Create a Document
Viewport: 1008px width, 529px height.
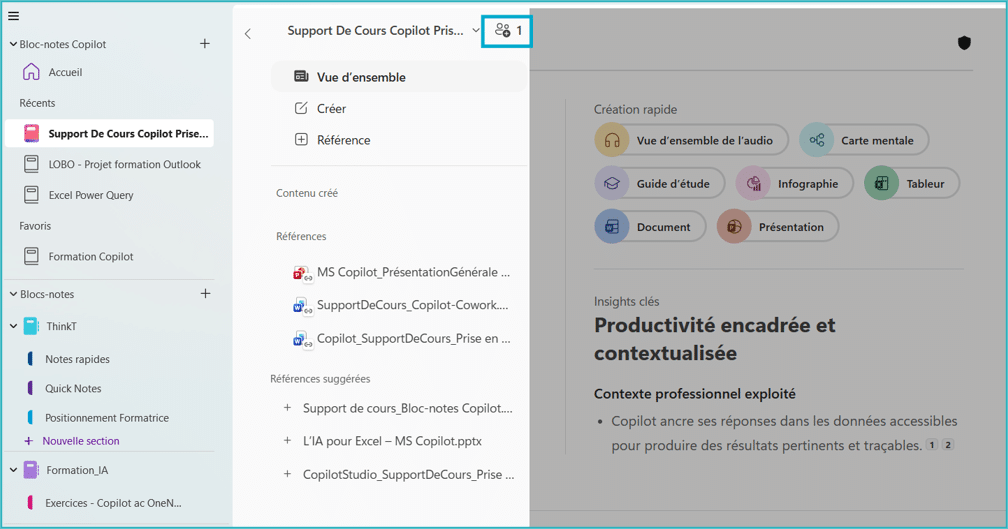coord(650,227)
